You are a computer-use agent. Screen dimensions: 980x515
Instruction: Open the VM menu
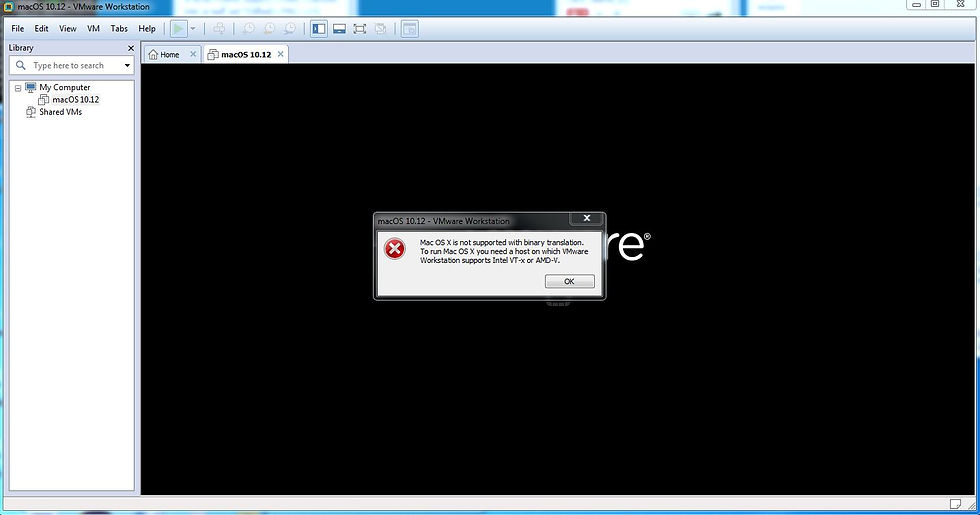click(93, 29)
